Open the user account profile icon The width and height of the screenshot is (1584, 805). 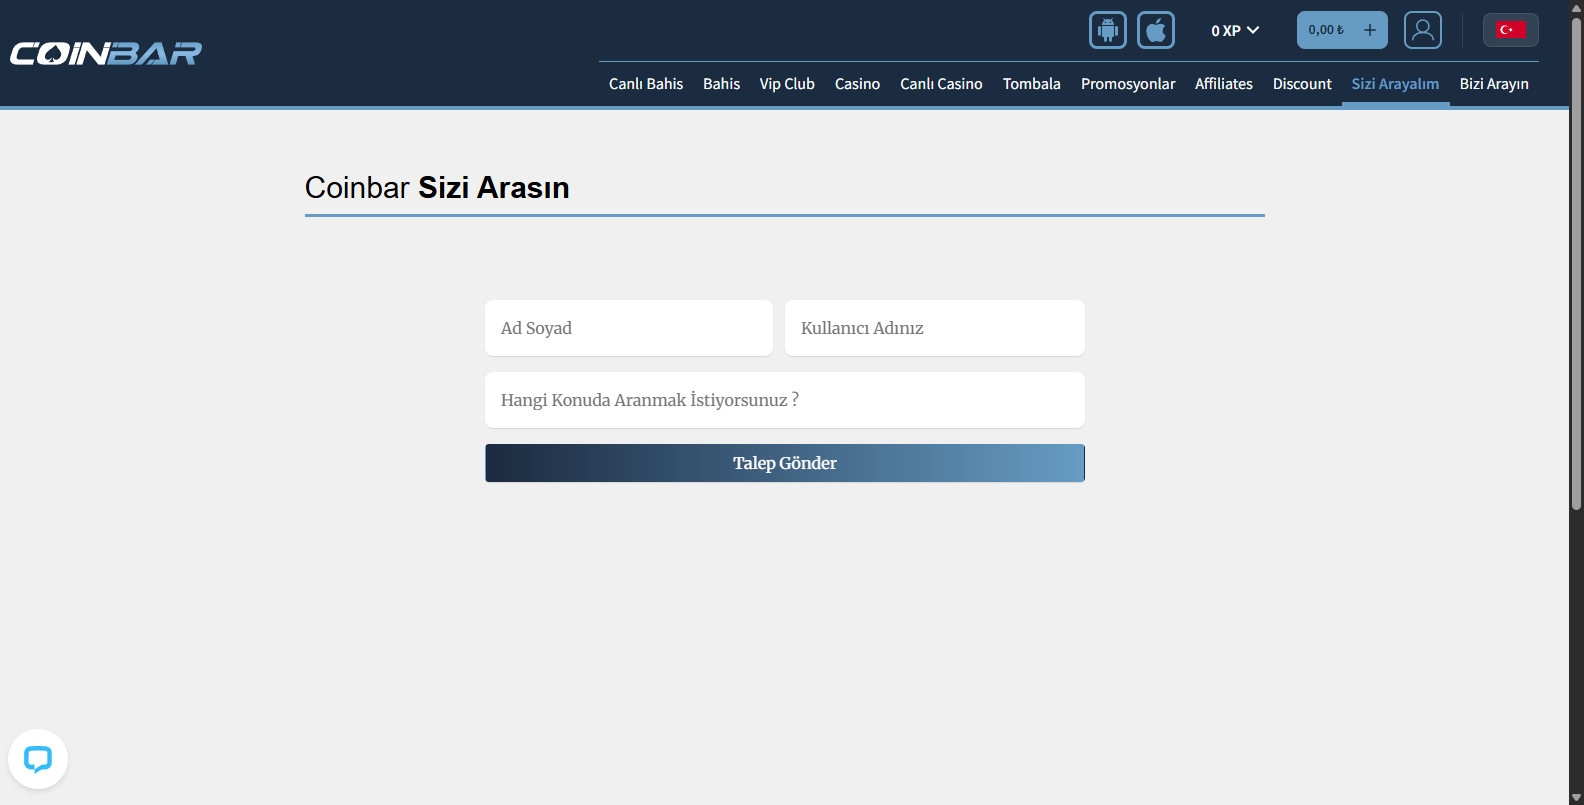[1422, 30]
